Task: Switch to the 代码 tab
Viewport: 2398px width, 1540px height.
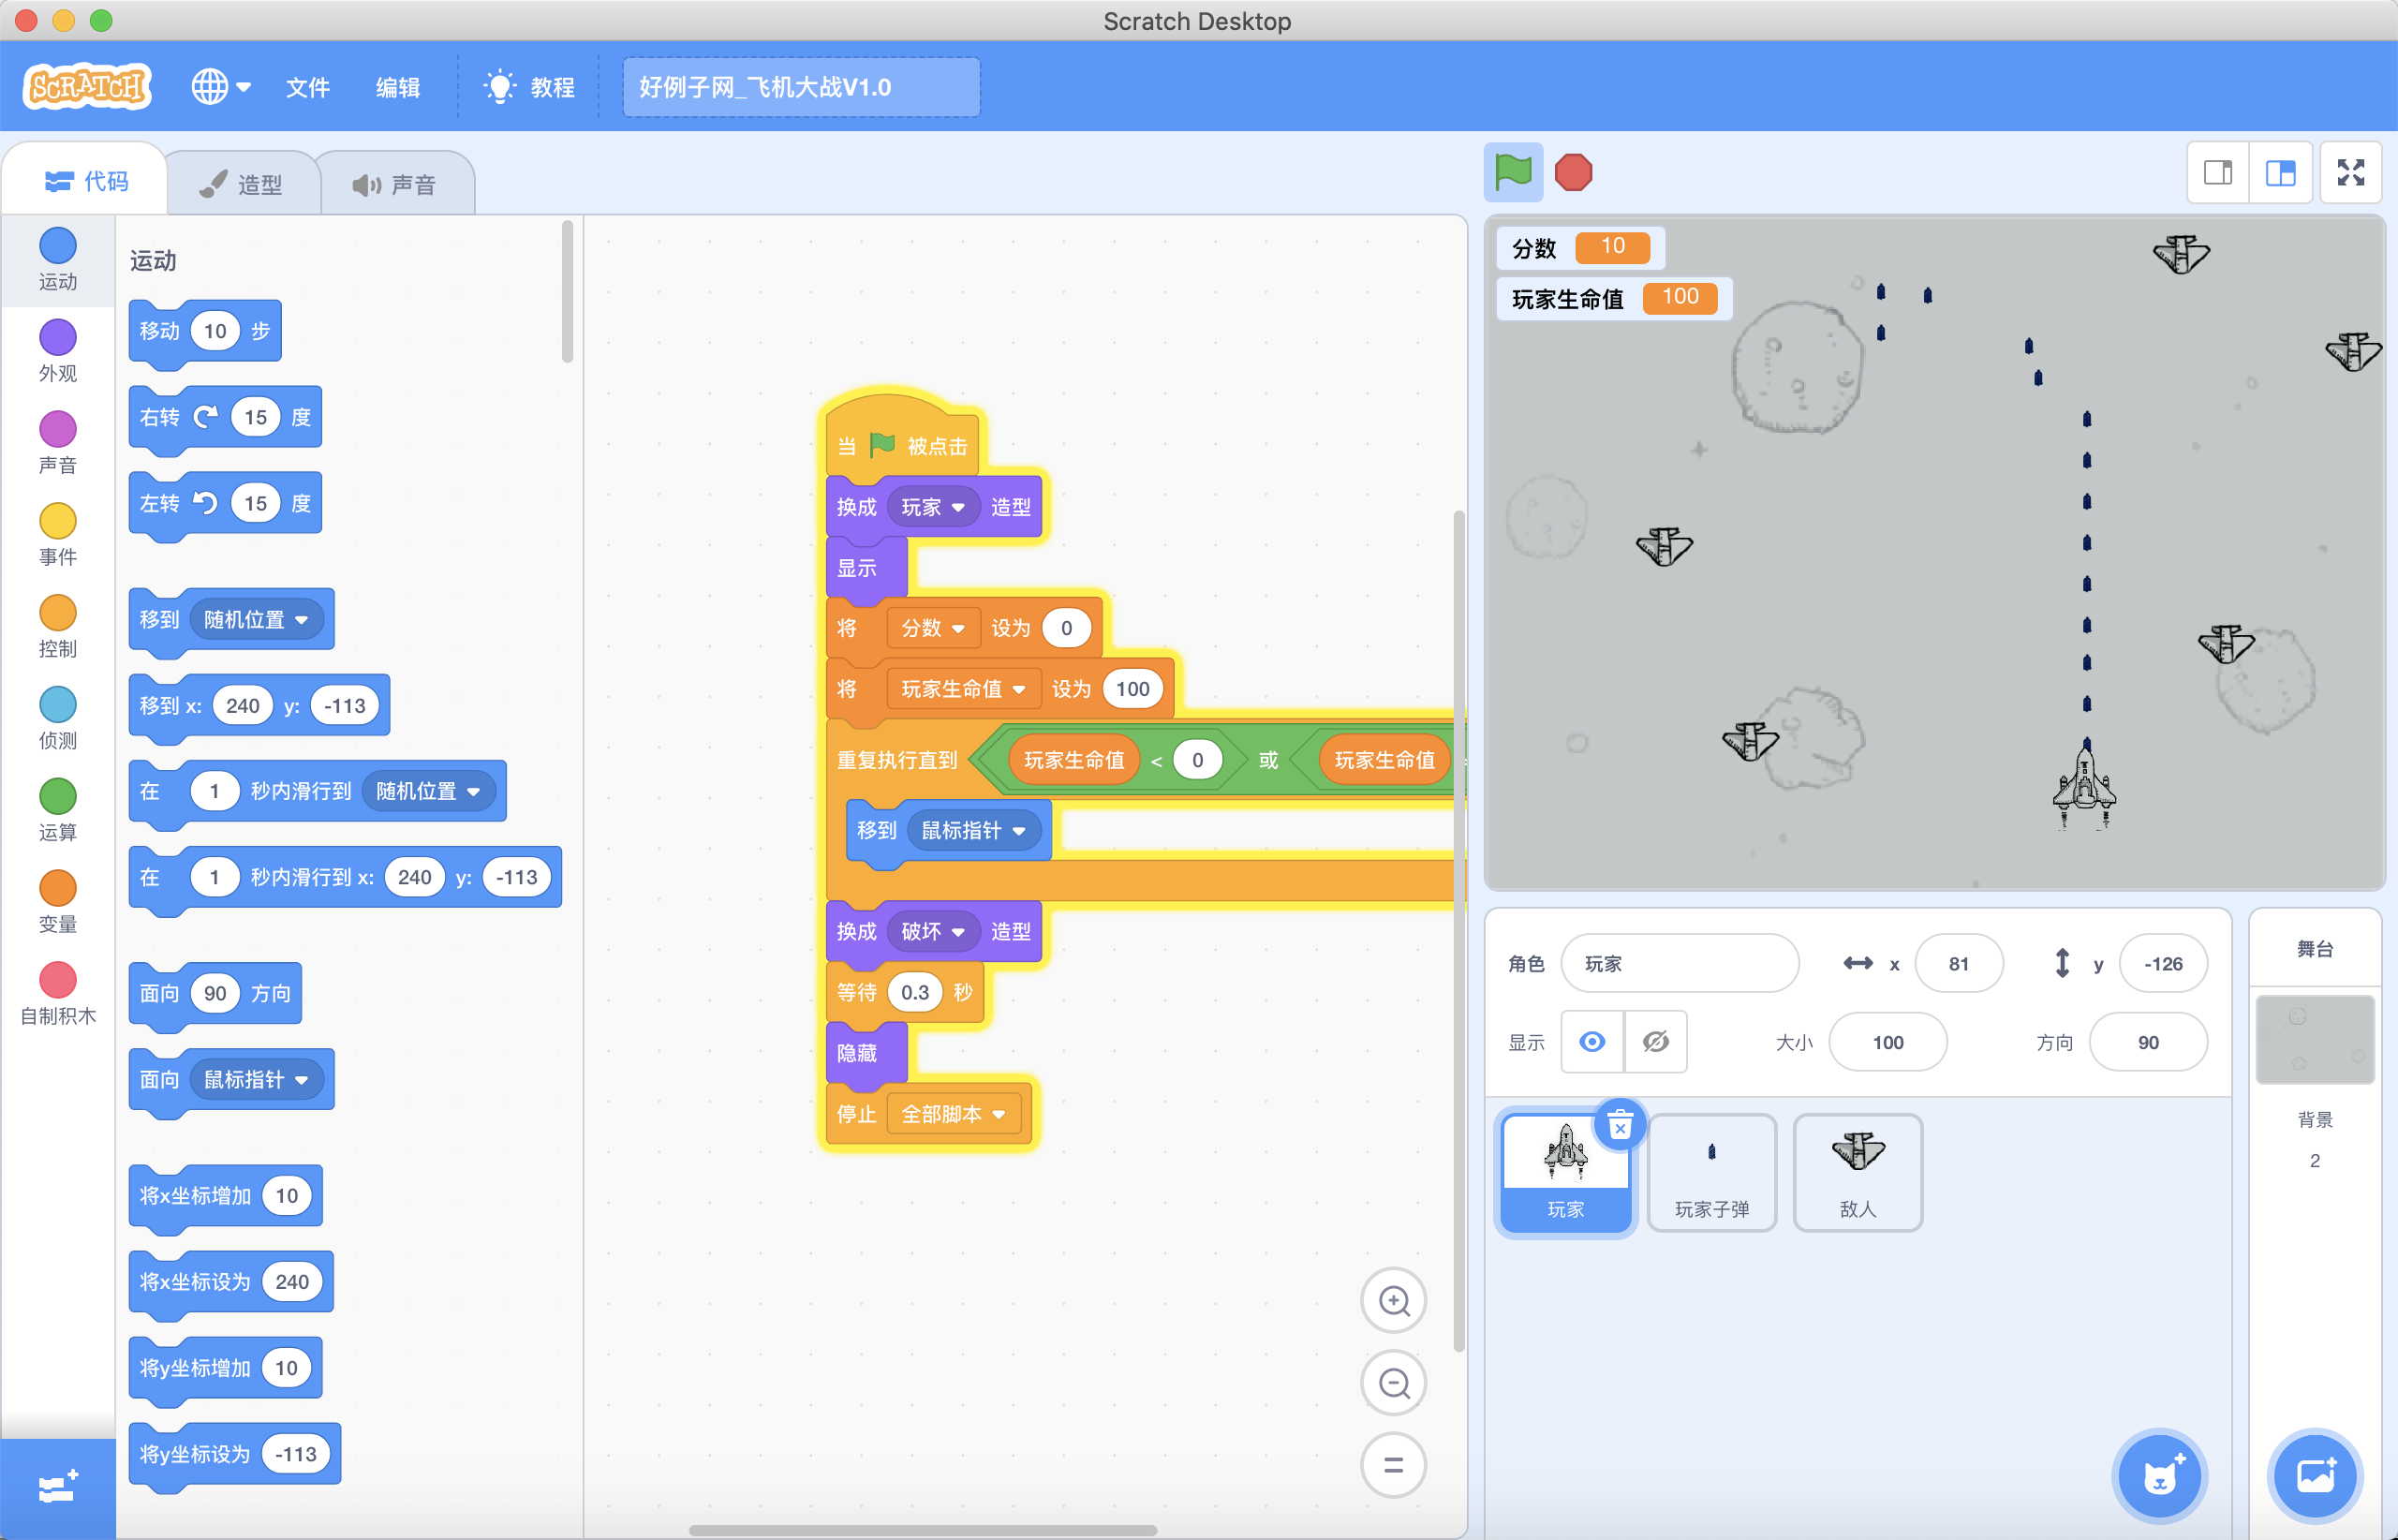Action: (x=86, y=181)
